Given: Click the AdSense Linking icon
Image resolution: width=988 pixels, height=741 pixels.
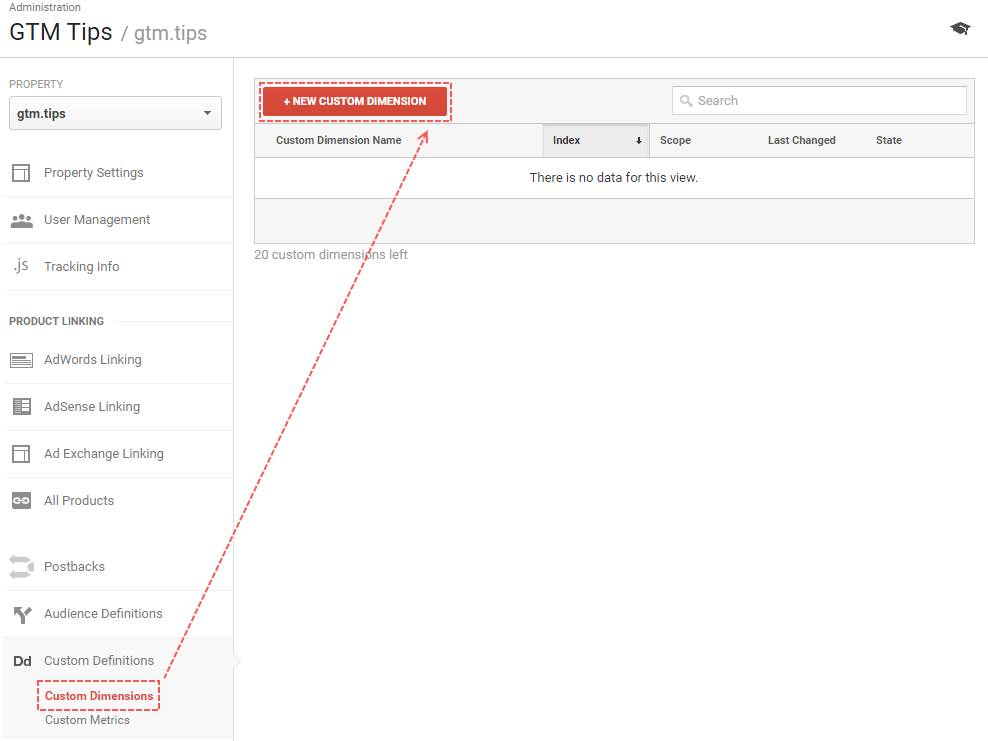Looking at the screenshot, I should tap(21, 406).
